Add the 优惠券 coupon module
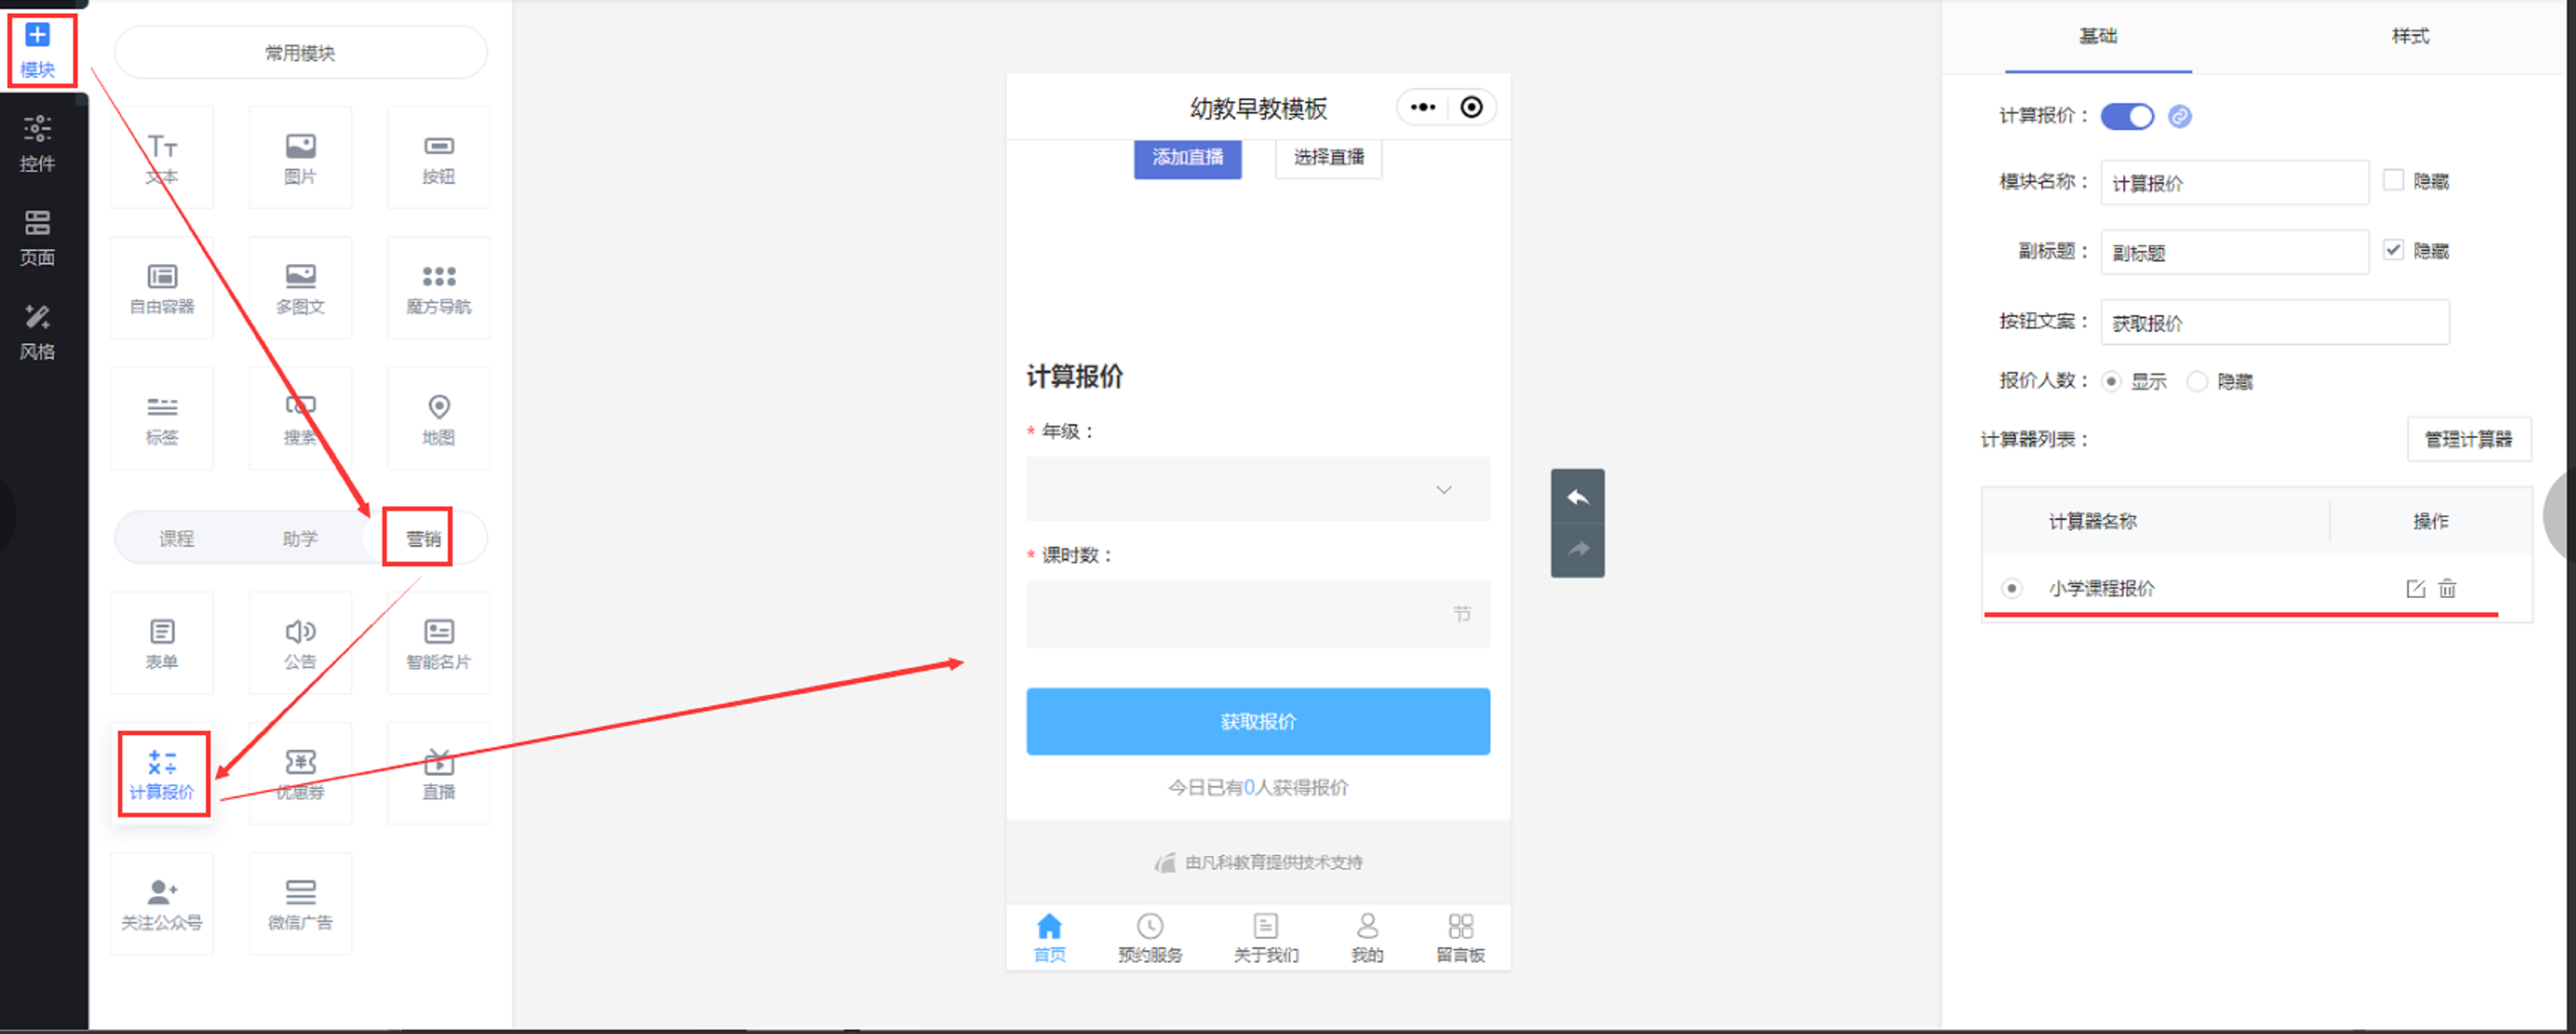Screen dimensions: 2576x1034 (300, 773)
